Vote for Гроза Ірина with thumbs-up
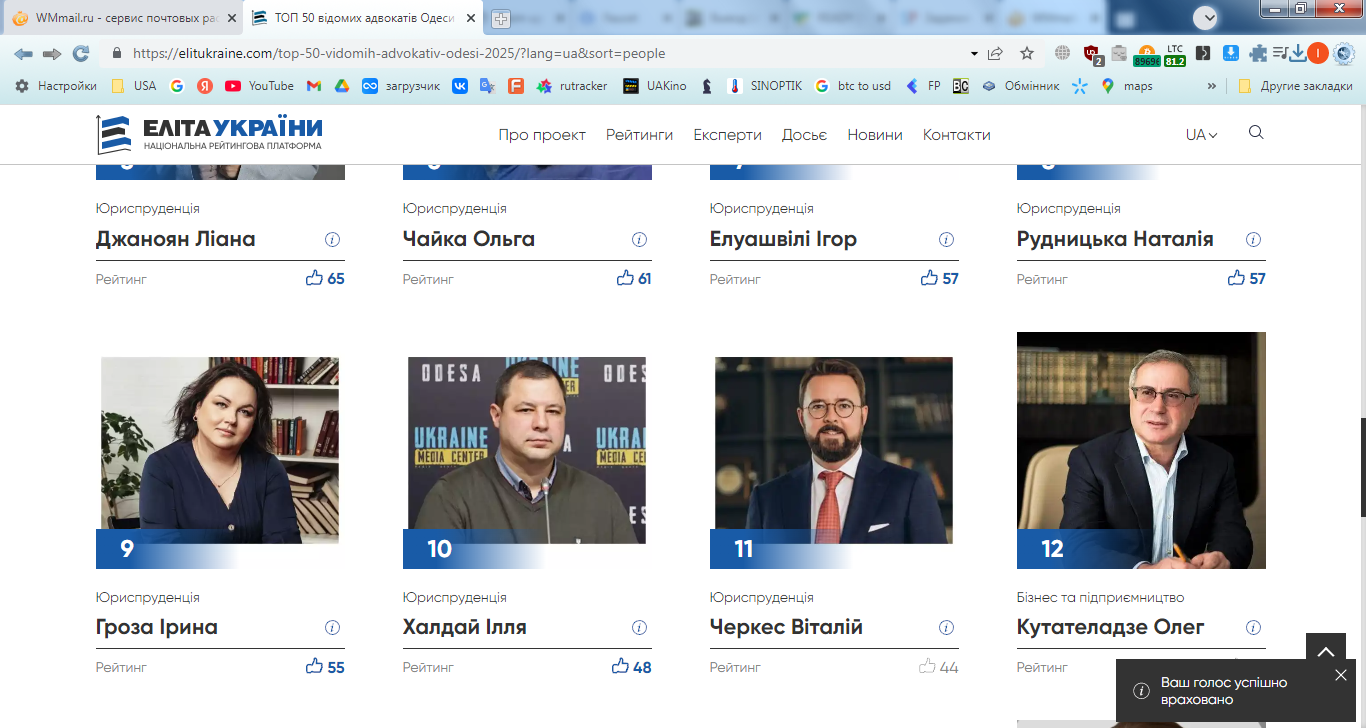 click(314, 666)
